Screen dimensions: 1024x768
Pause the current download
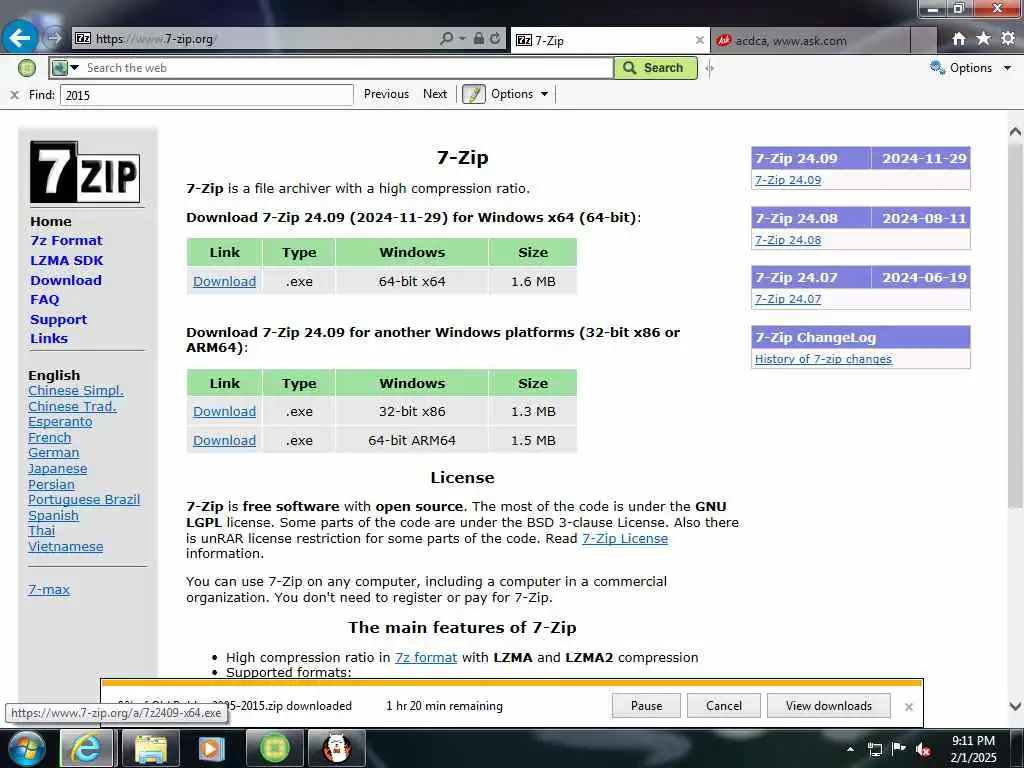(647, 706)
